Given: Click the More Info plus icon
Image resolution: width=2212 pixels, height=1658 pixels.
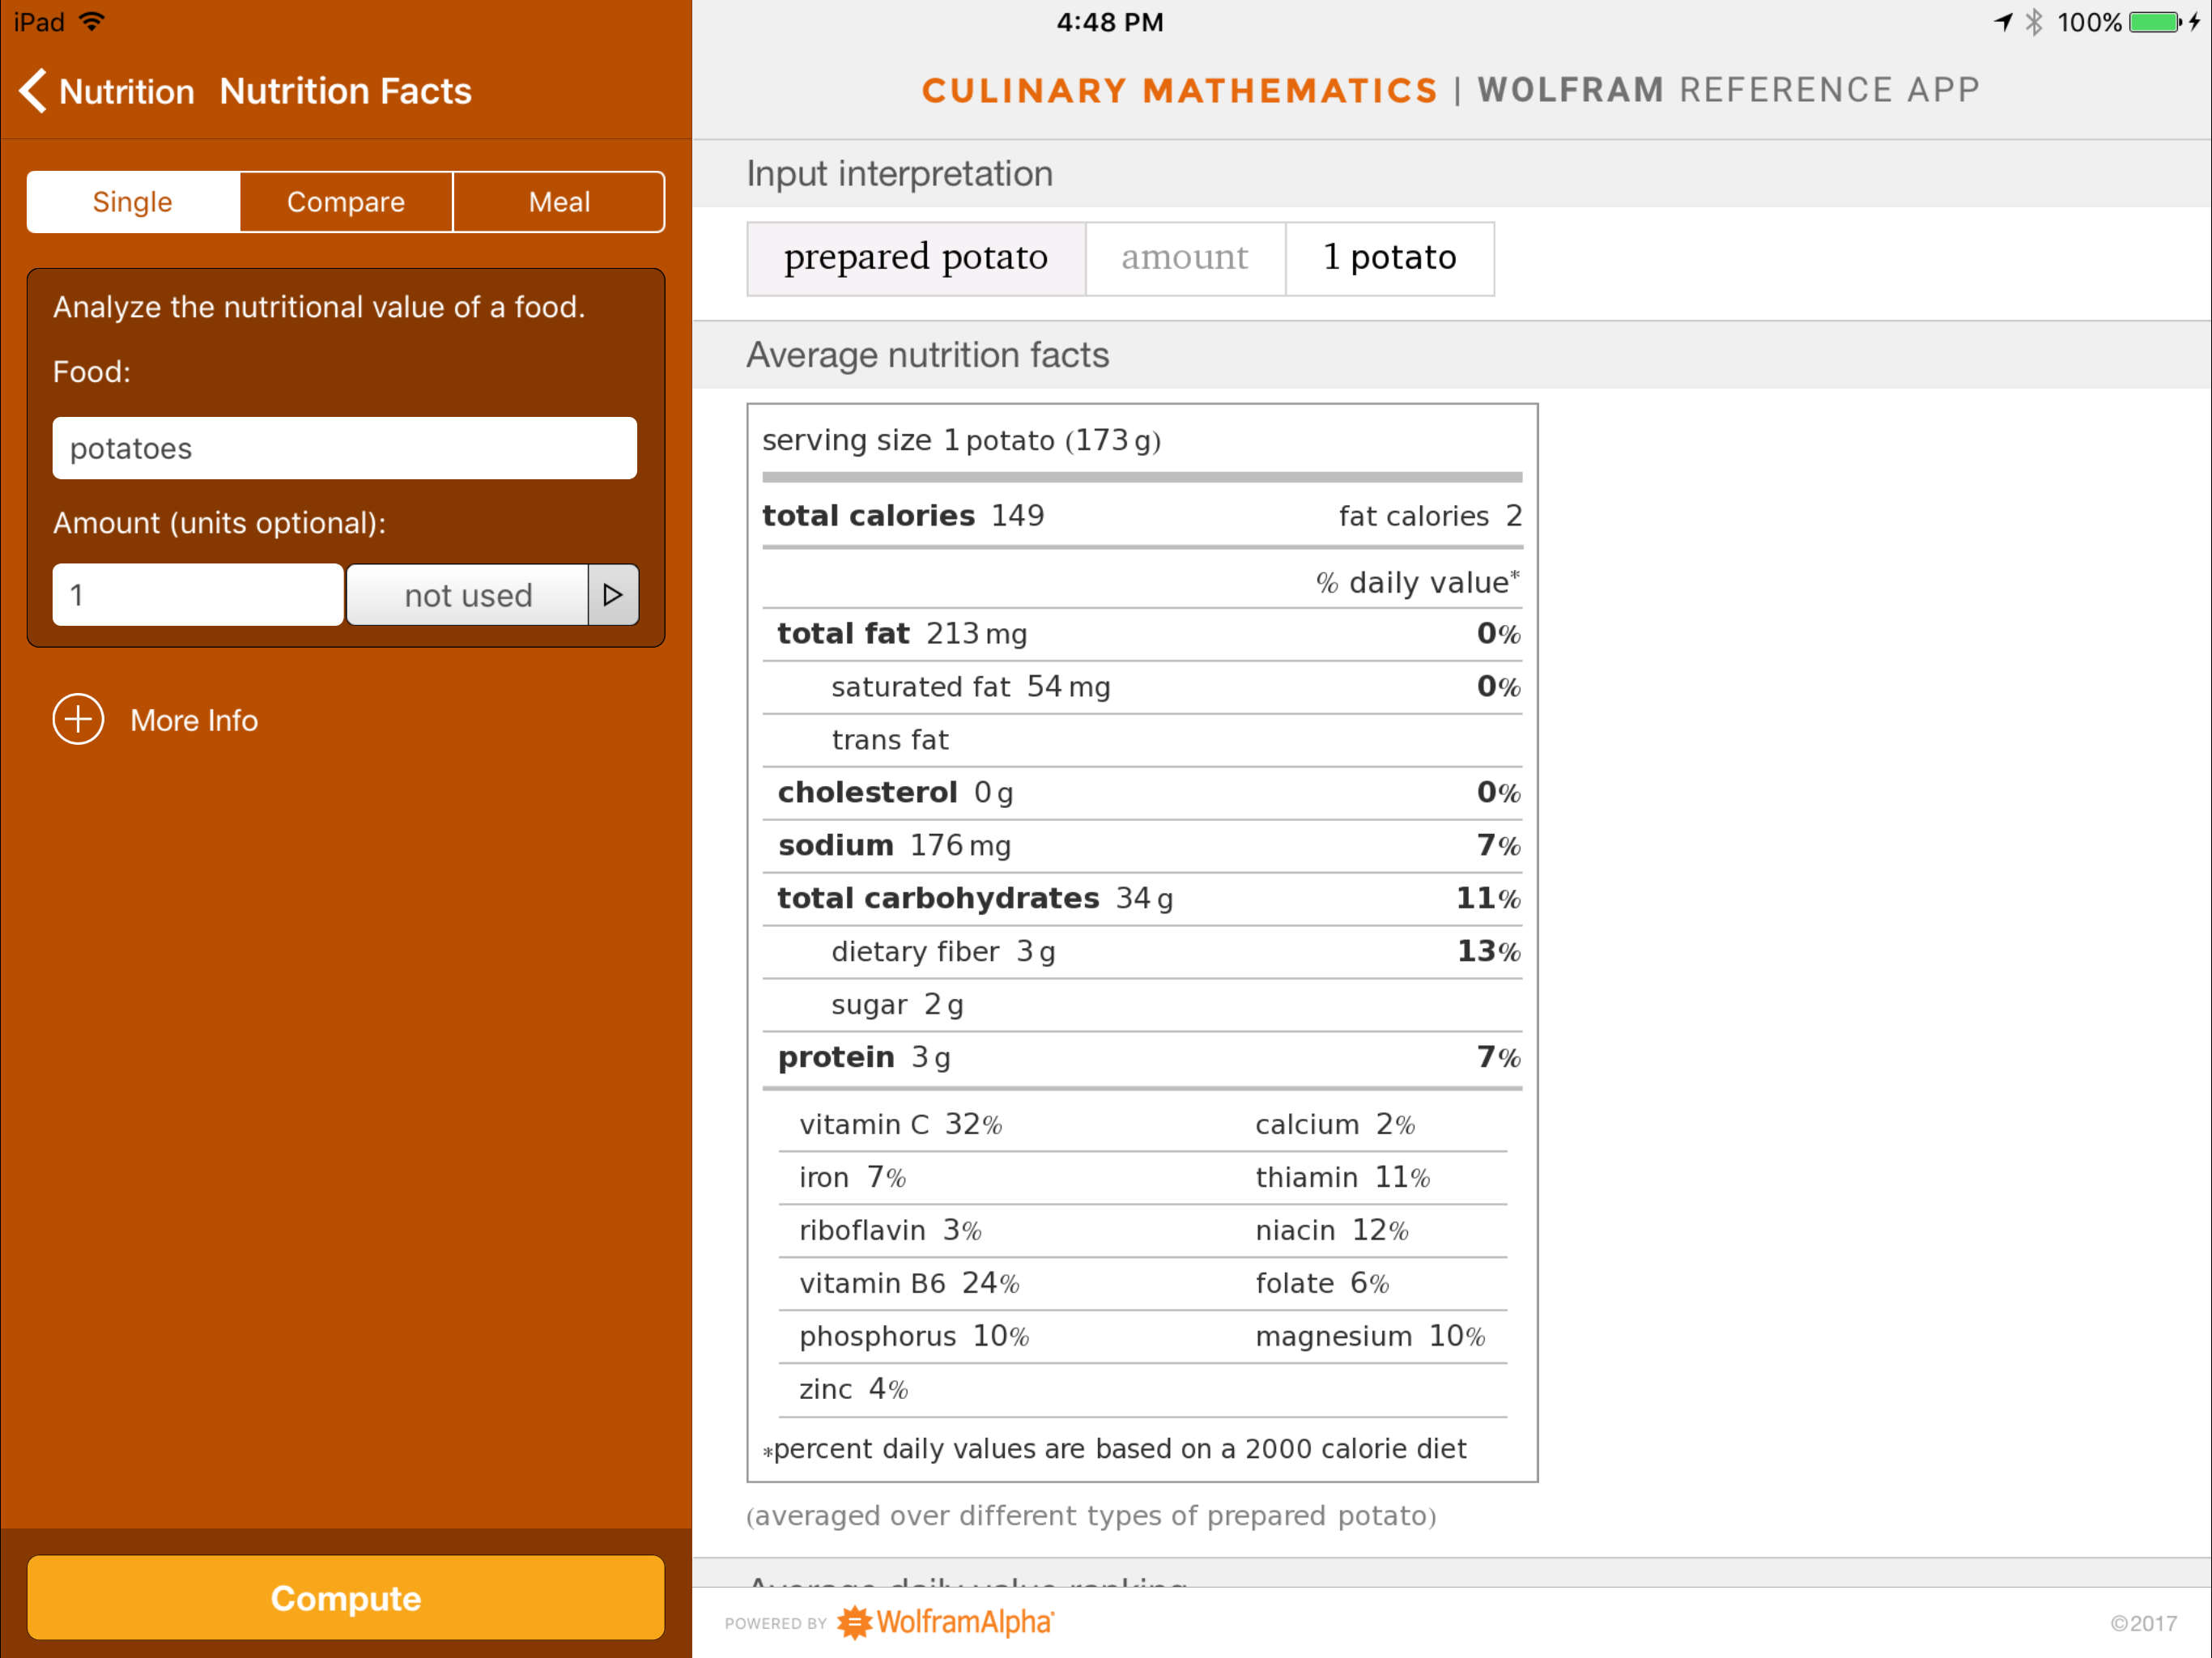Looking at the screenshot, I should pos(78,719).
